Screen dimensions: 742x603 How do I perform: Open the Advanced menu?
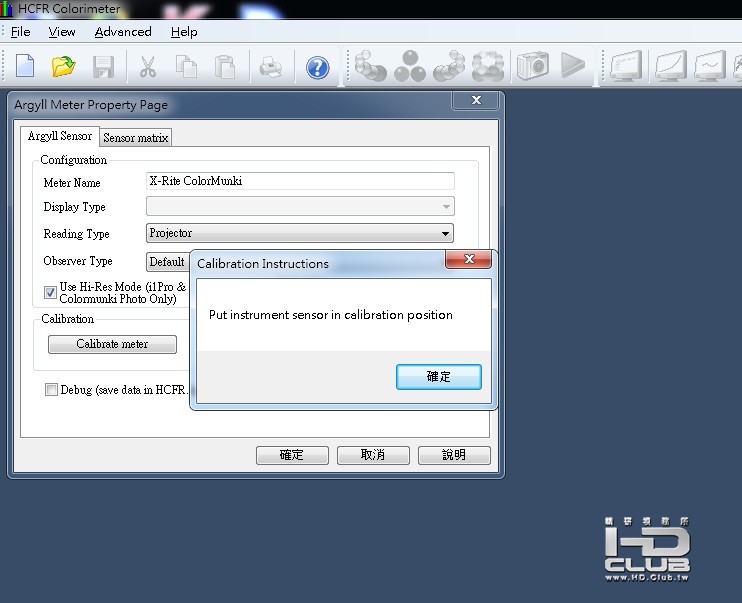(123, 32)
